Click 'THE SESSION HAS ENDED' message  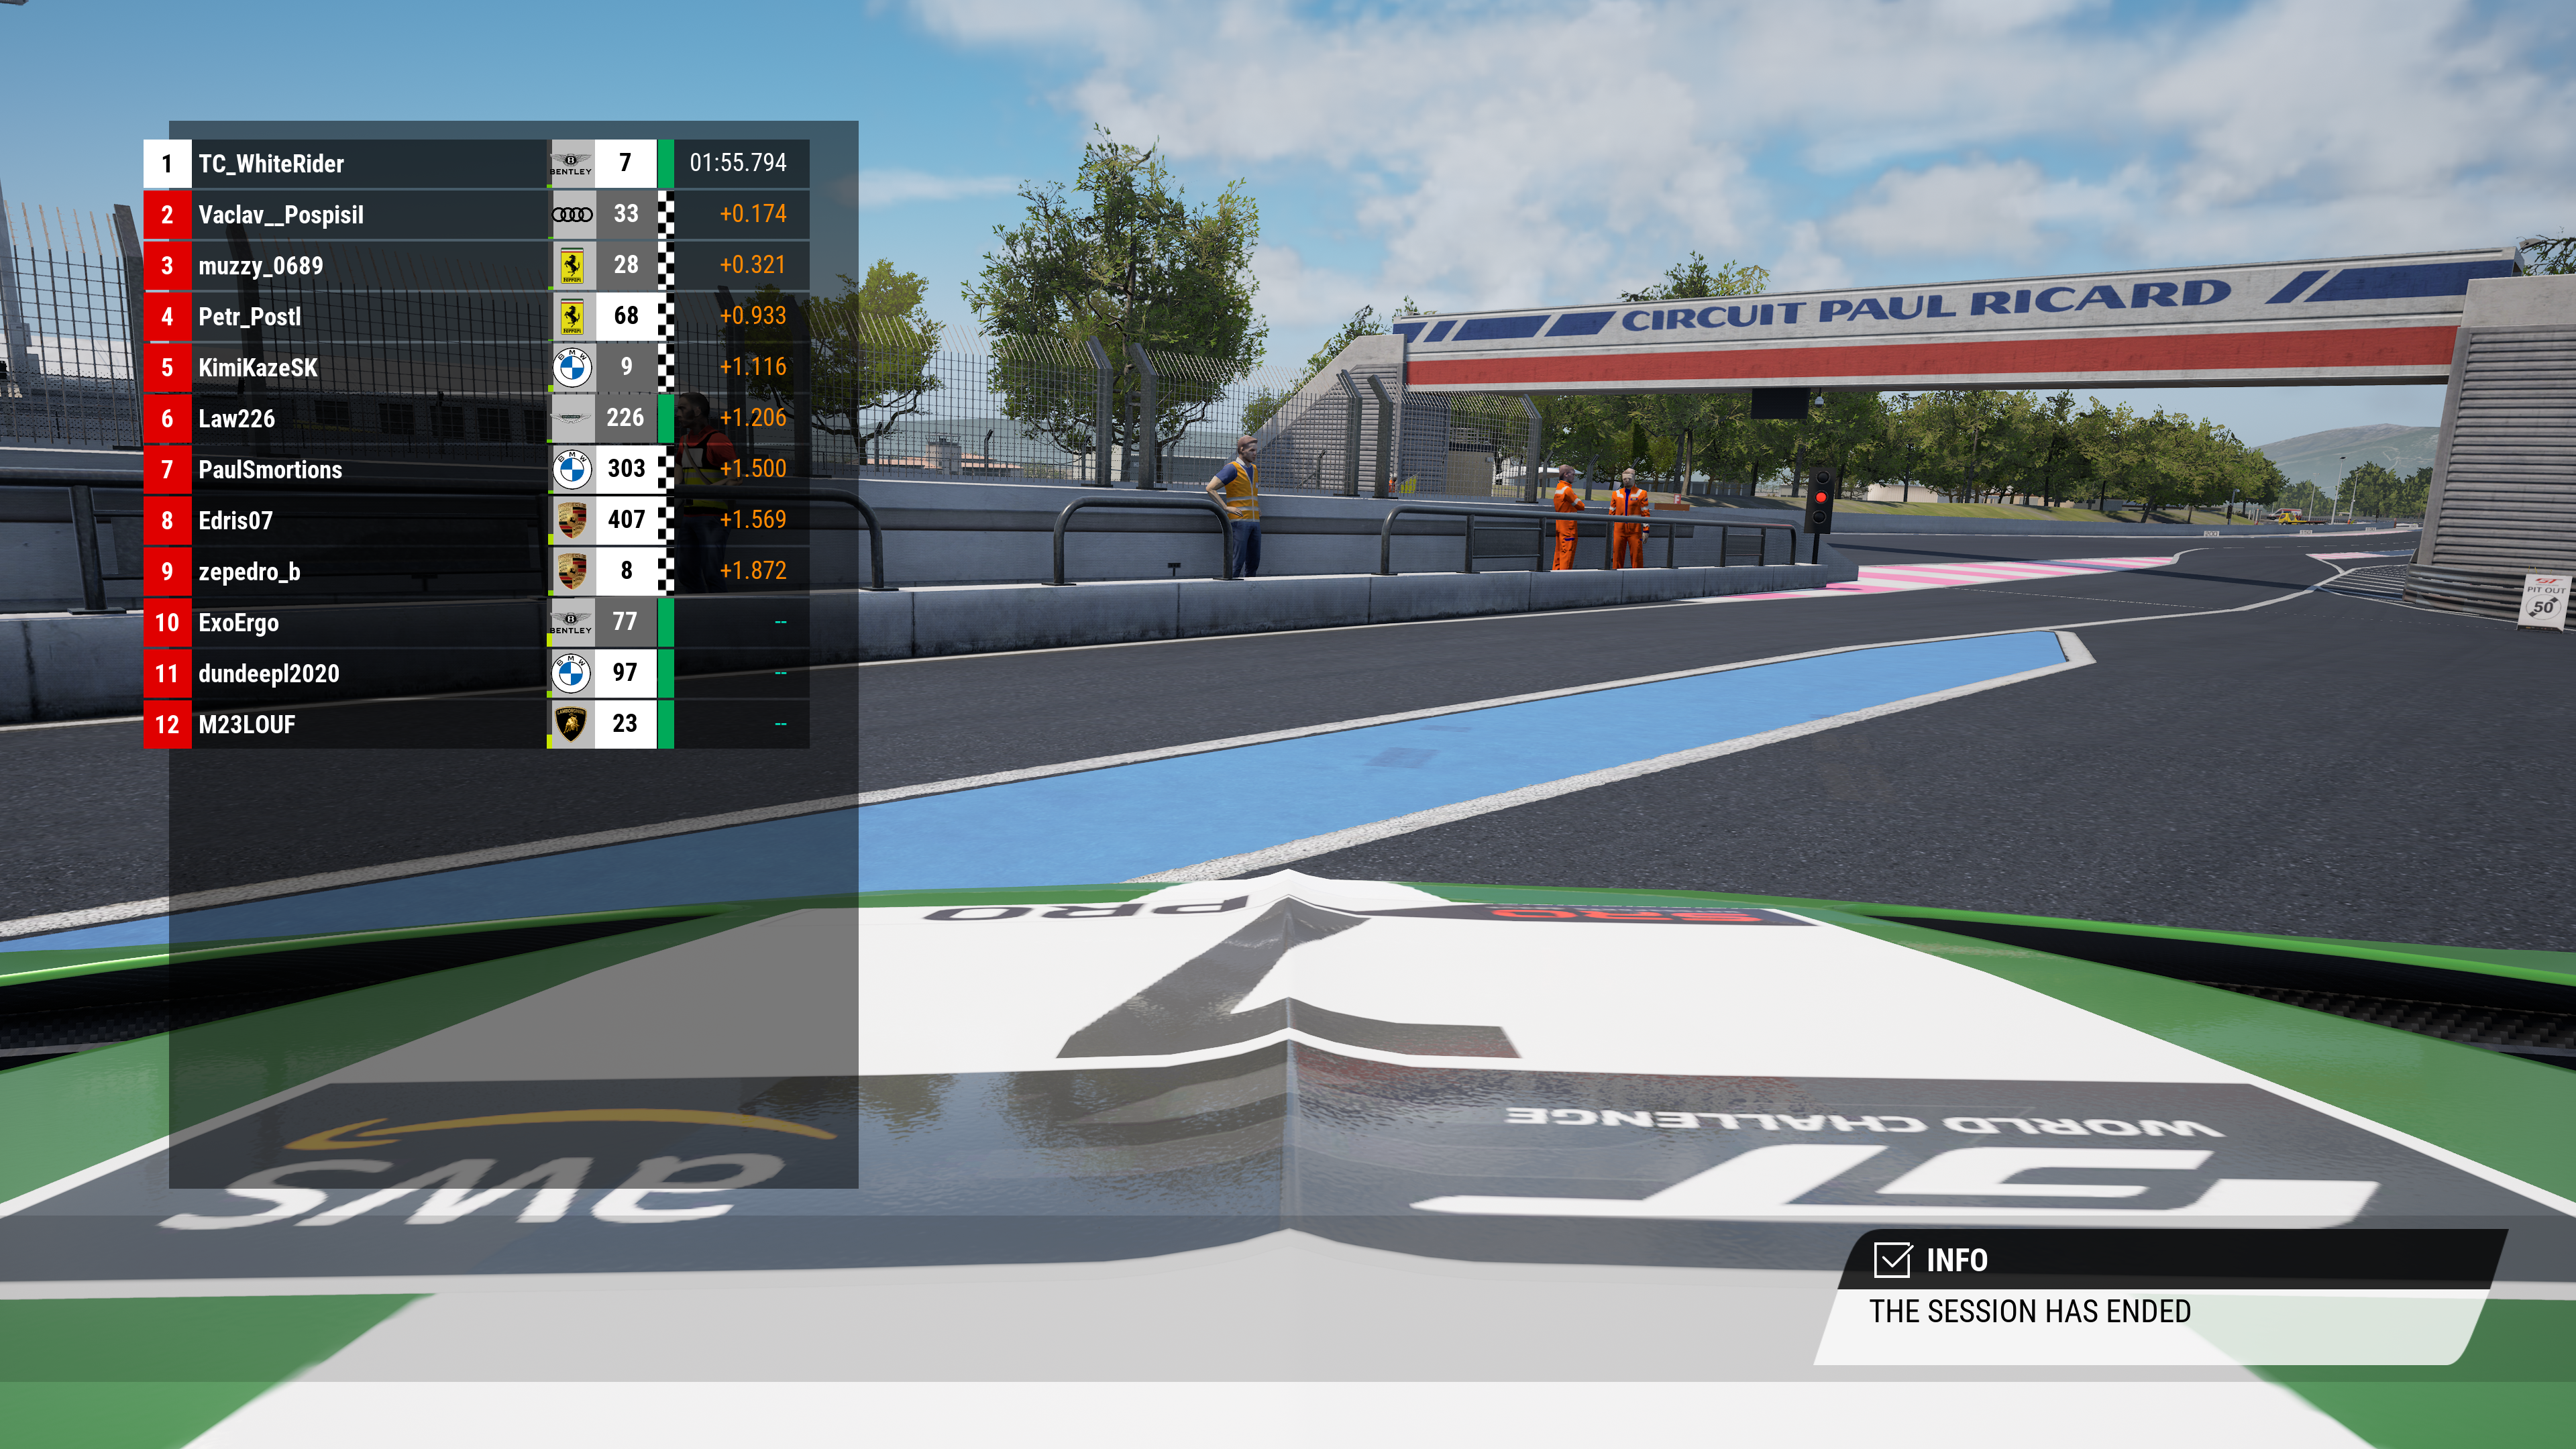point(2030,1311)
